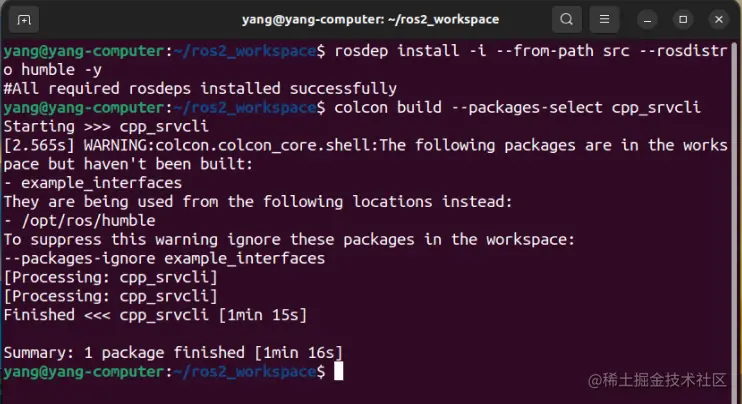Screen dimensions: 742x404
Task: Close the terminal window
Action: tap(719, 19)
